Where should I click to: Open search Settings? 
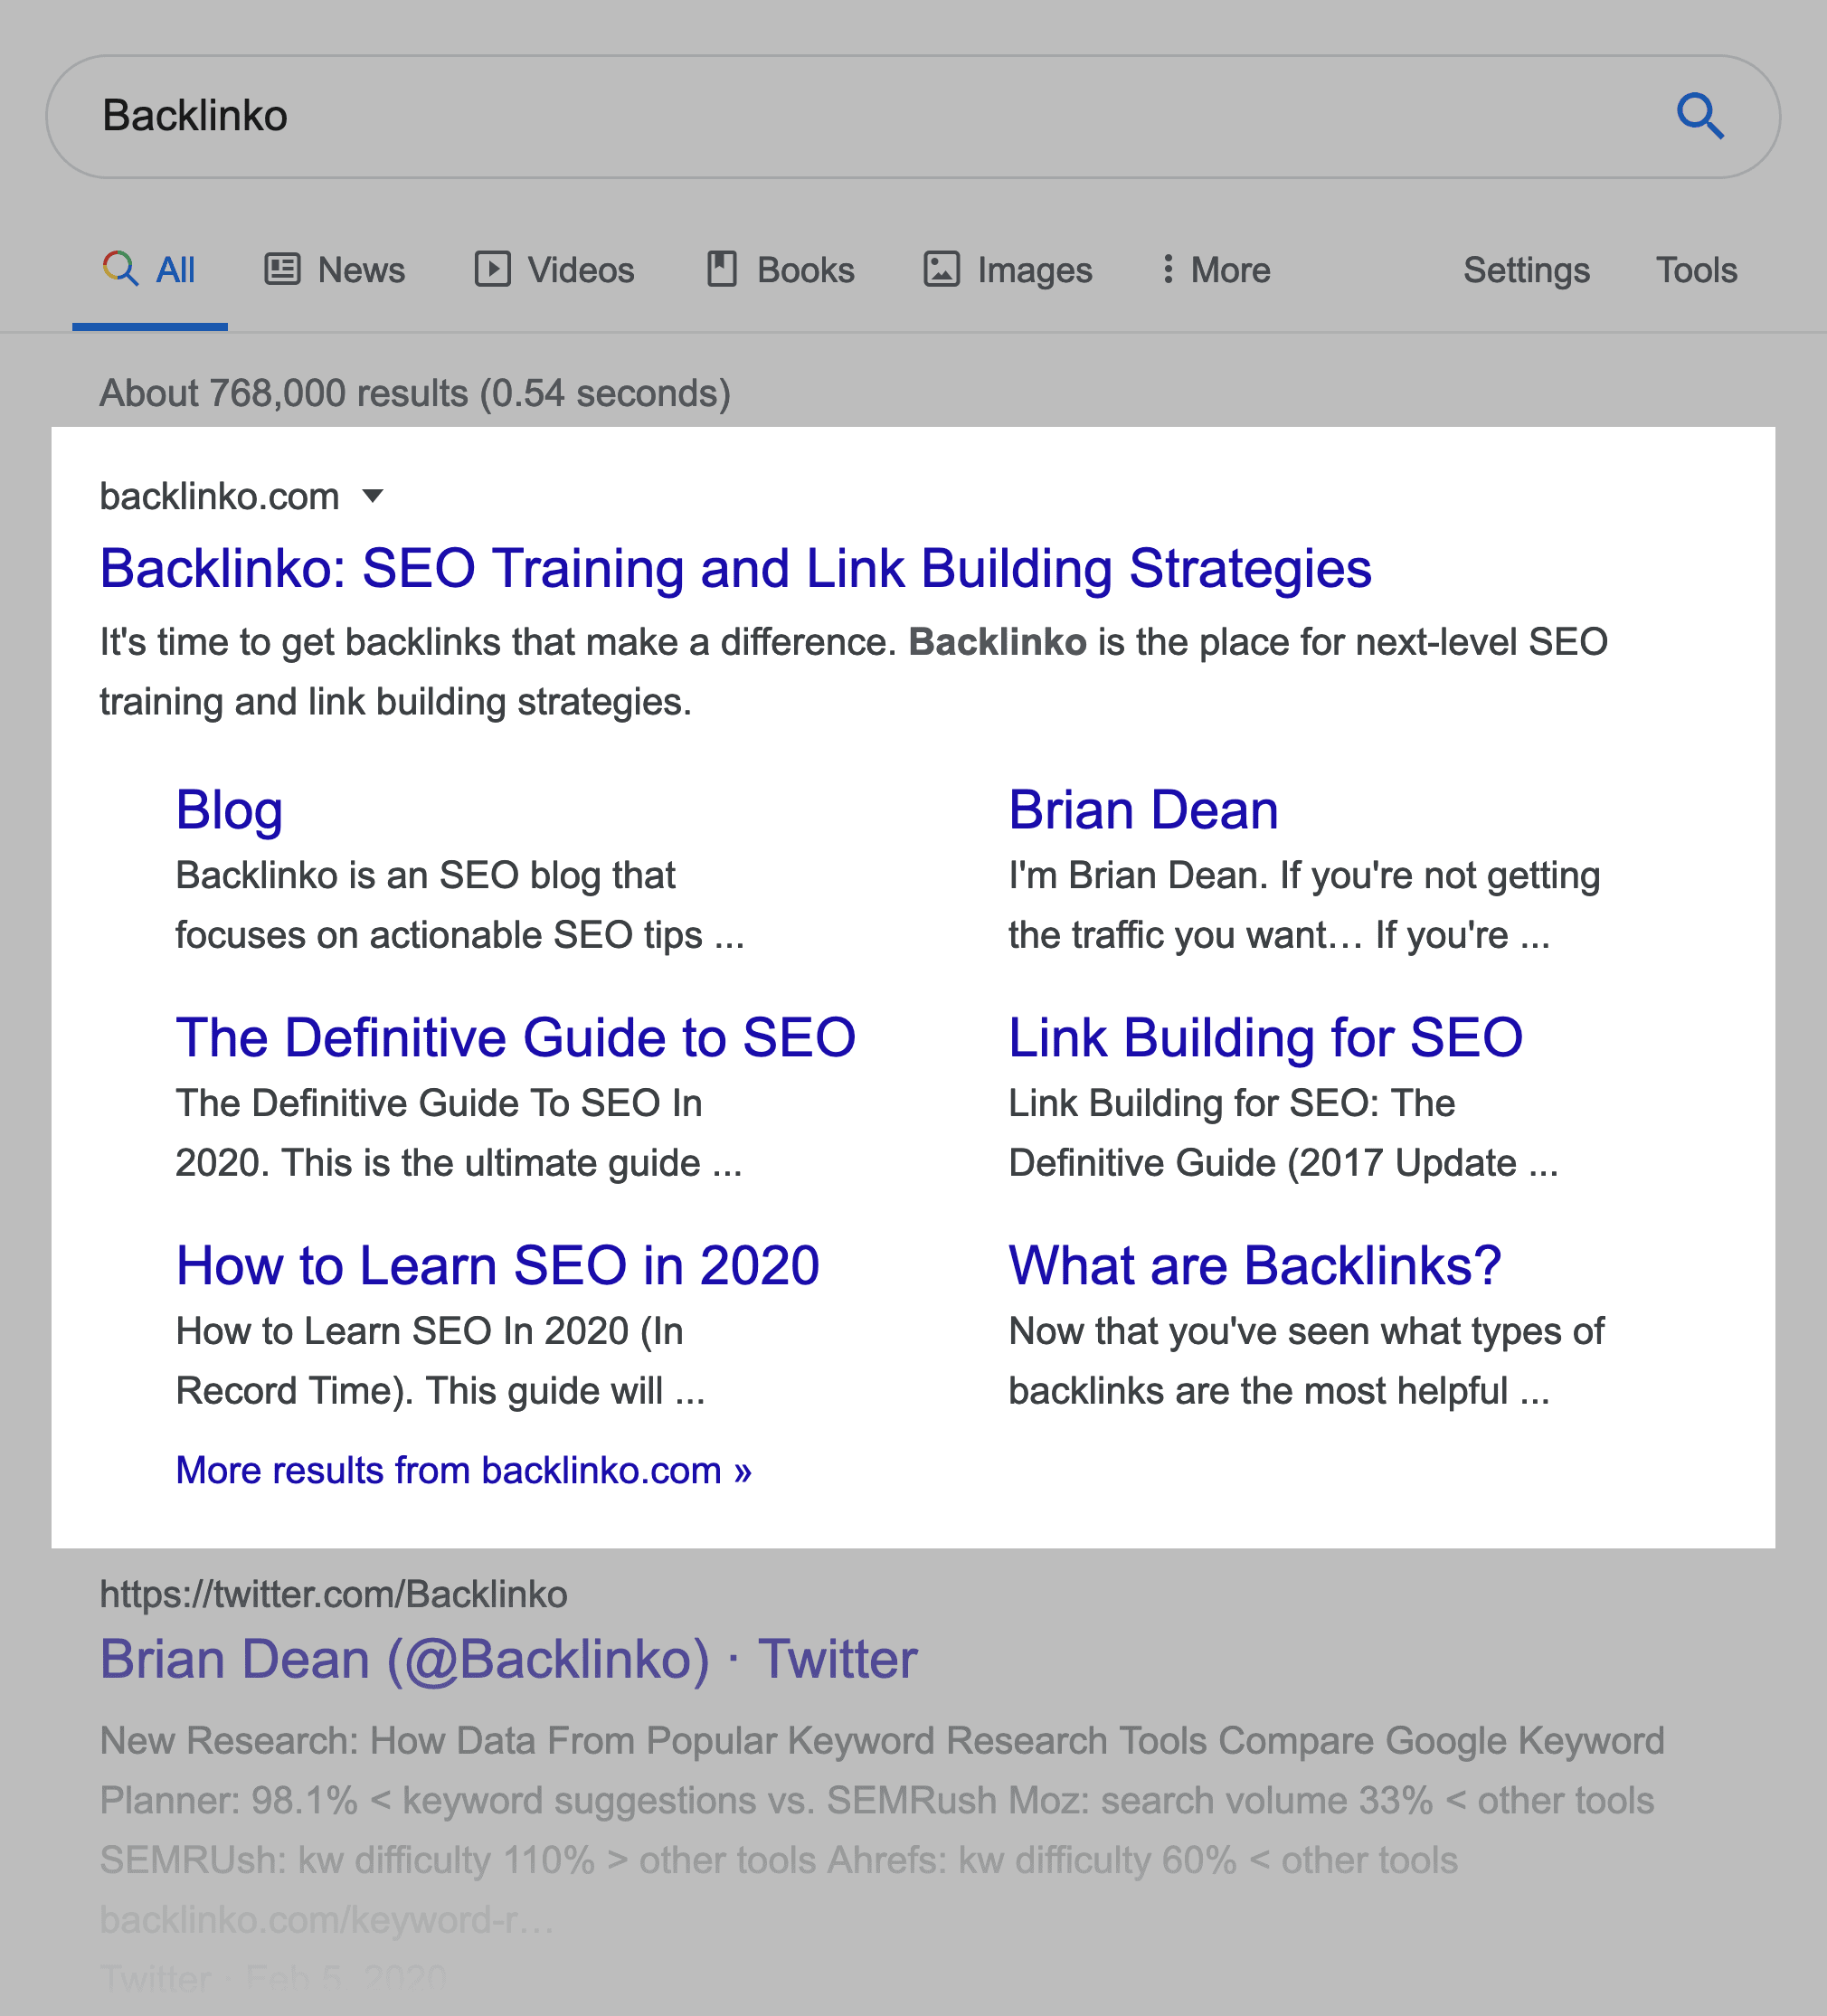coord(1526,270)
